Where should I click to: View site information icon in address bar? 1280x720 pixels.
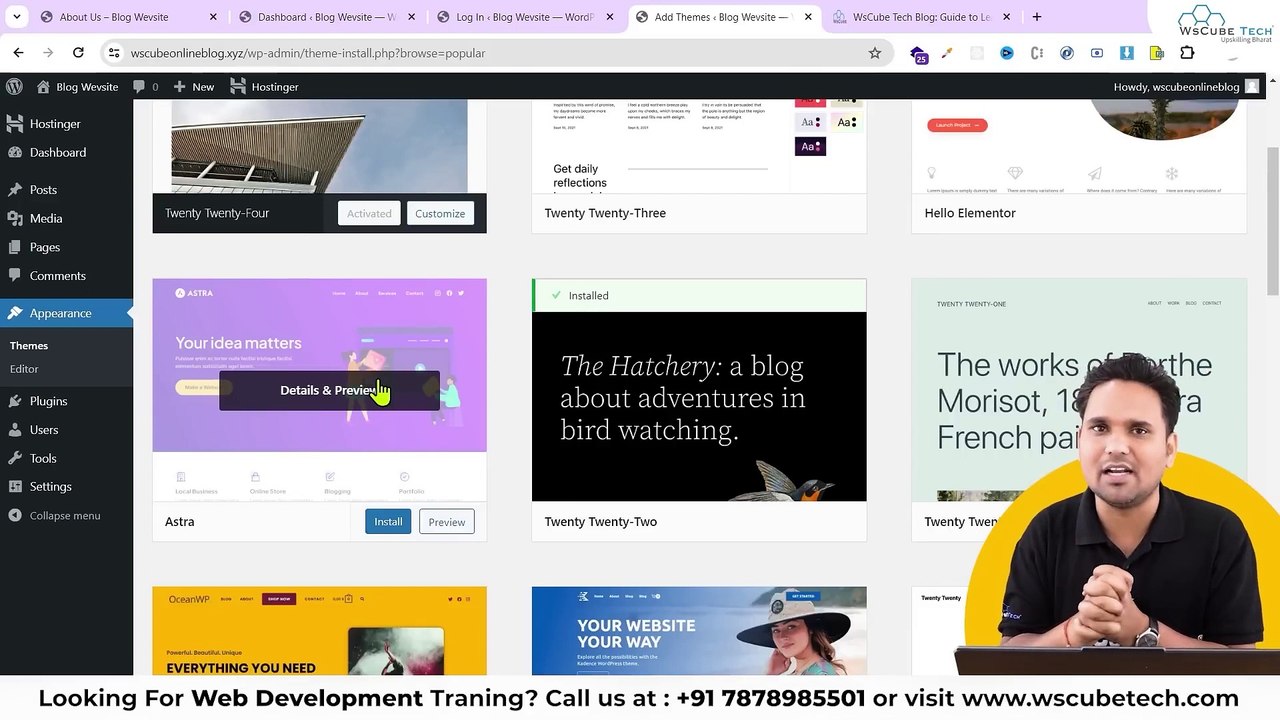click(x=114, y=53)
